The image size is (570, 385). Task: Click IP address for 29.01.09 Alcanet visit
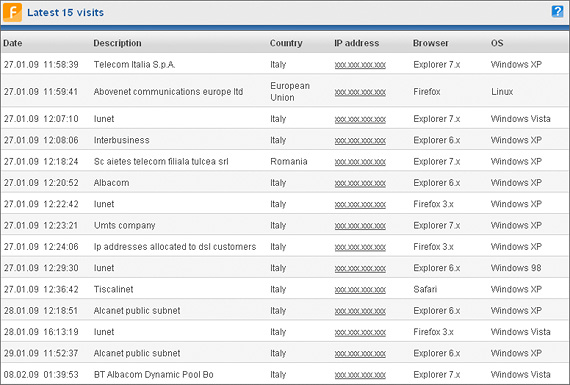360,354
